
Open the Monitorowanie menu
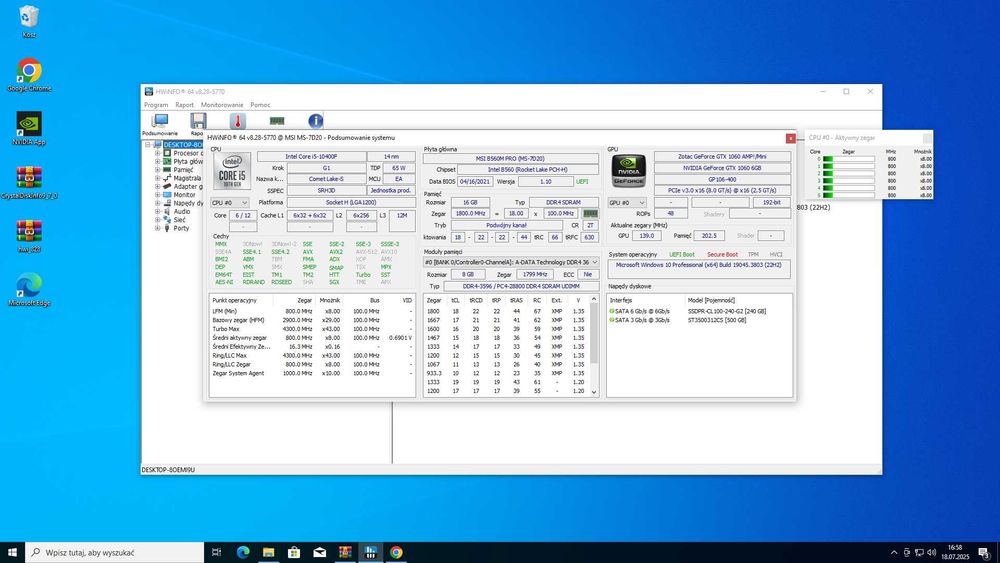click(x=221, y=105)
